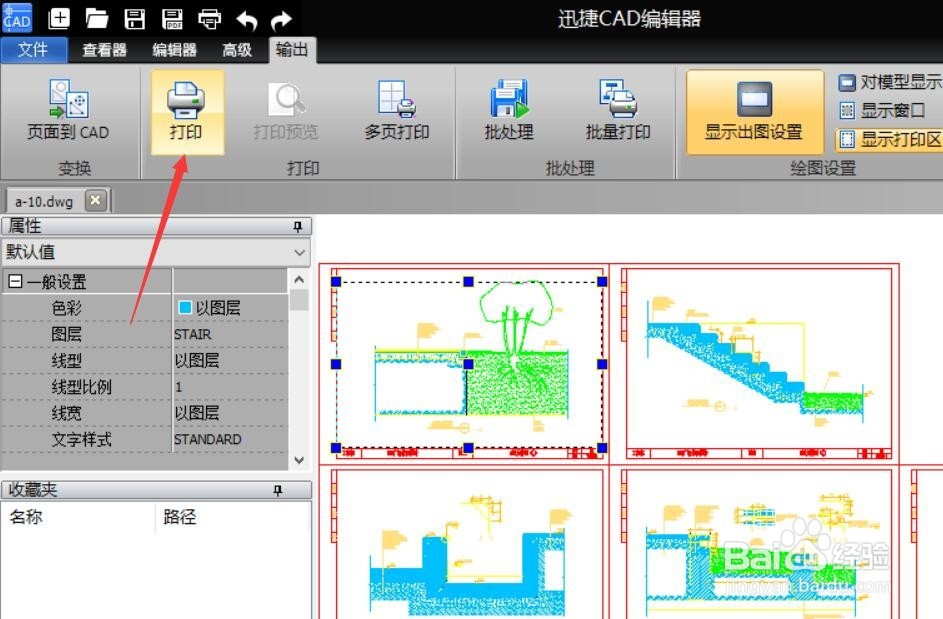The width and height of the screenshot is (943, 619).
Task: Click the blue 色彩 color swatch
Action: [185, 307]
